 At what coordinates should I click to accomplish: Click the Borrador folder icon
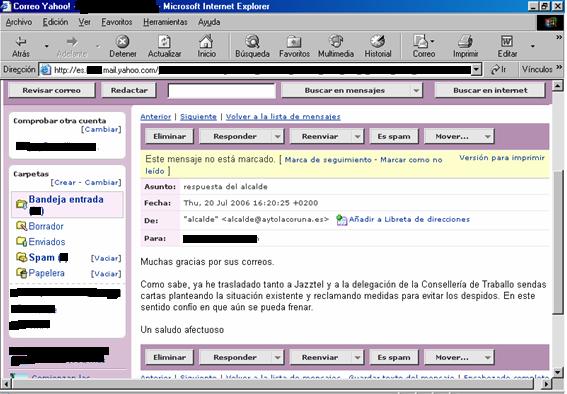21,226
